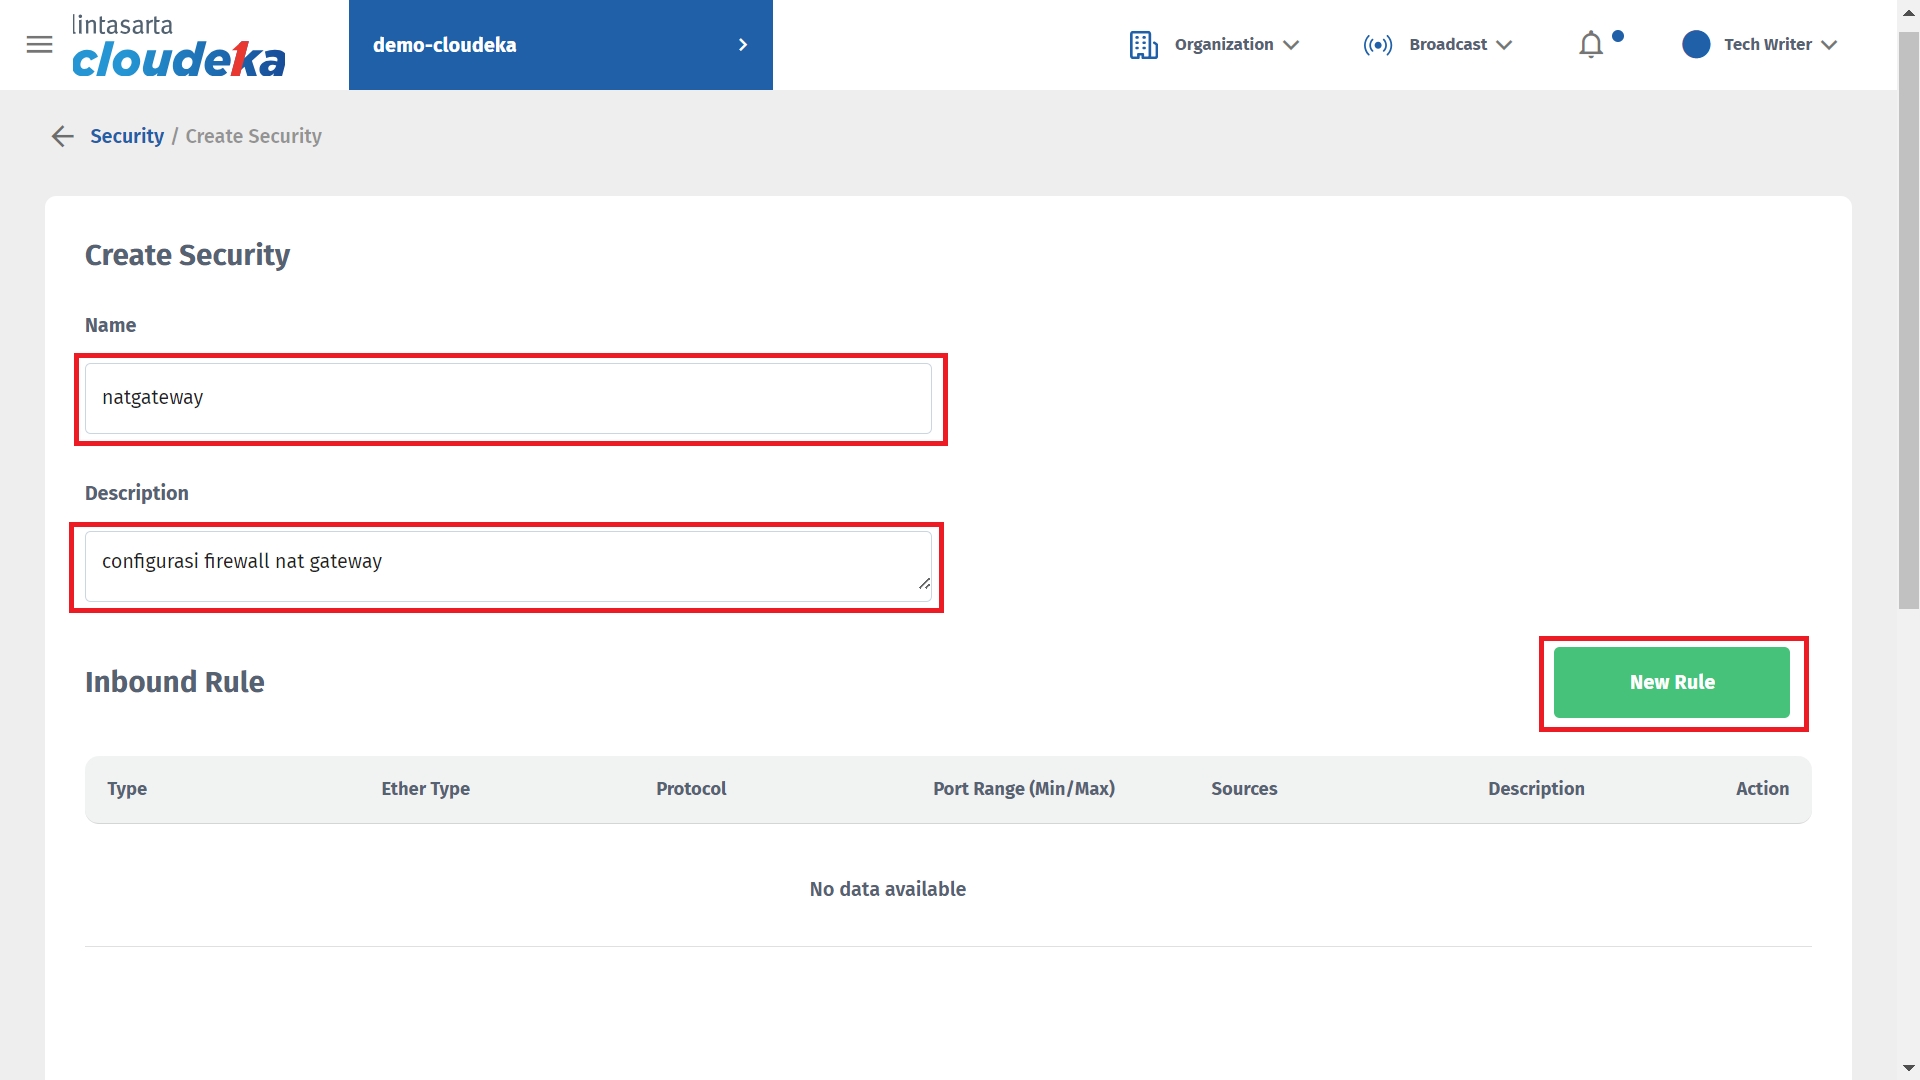Viewport: 1920px width, 1080px height.
Task: Click the Description textarea
Action: pos(508,565)
